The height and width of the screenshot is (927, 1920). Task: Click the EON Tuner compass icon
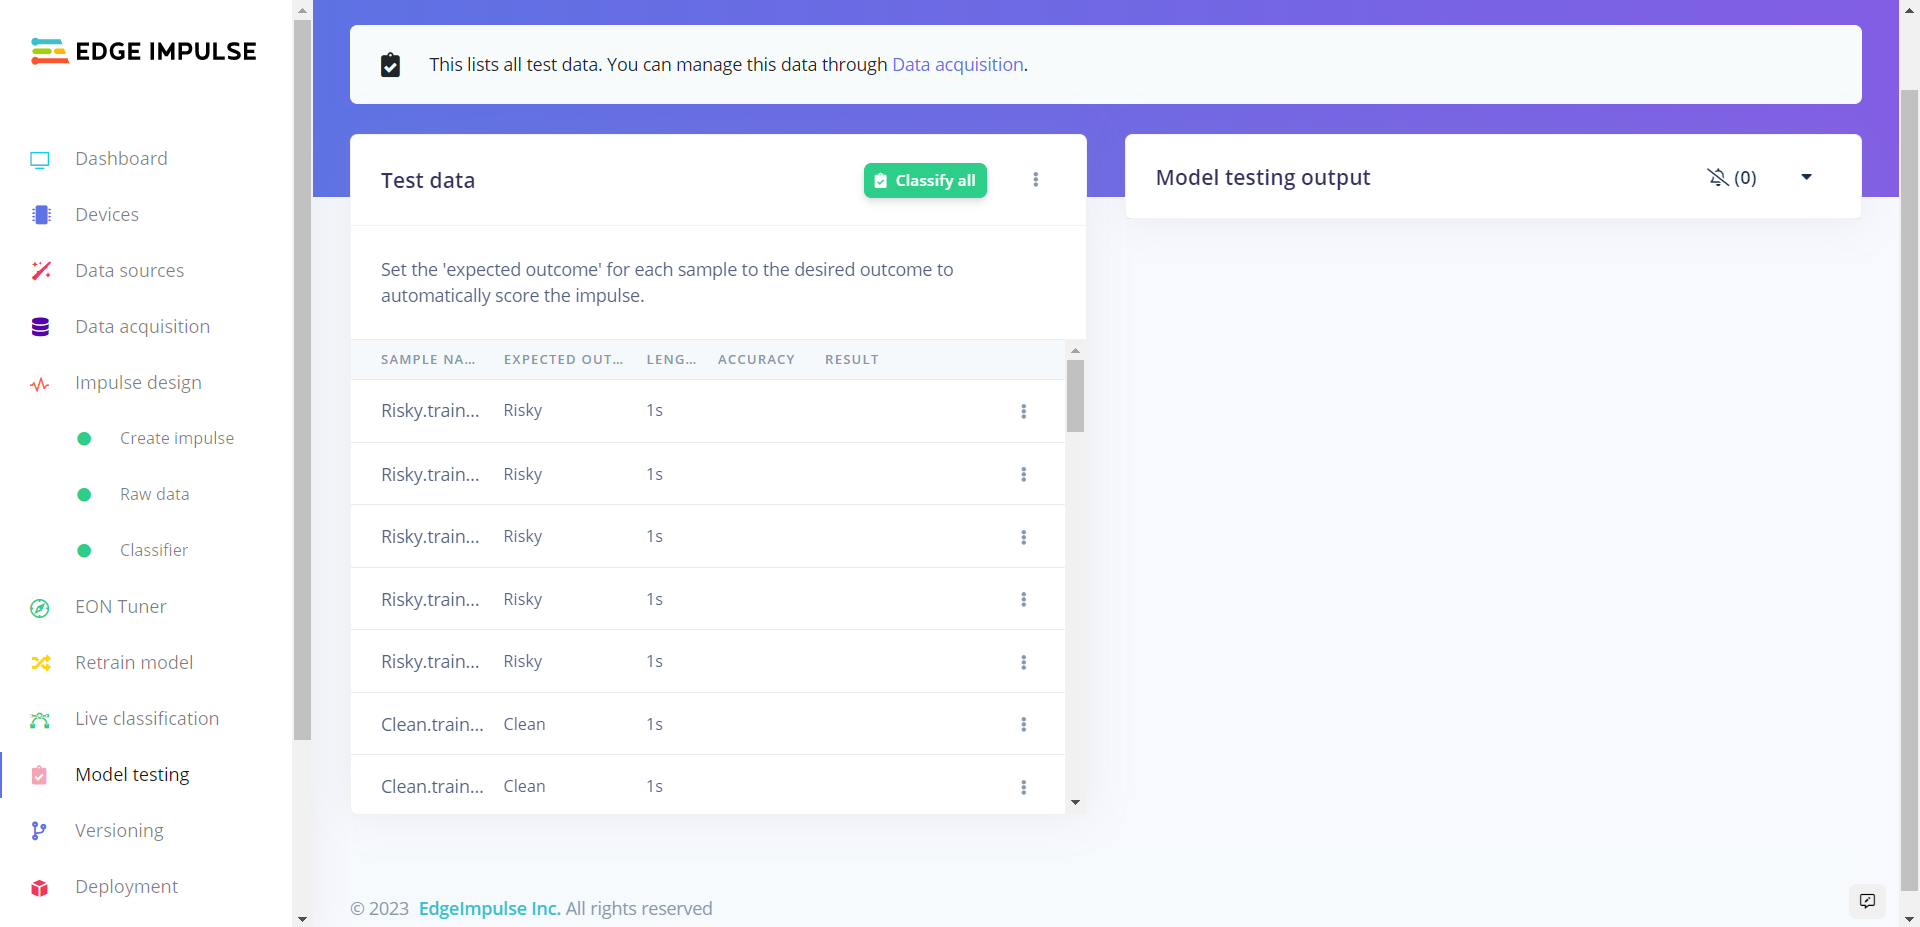[x=40, y=608]
